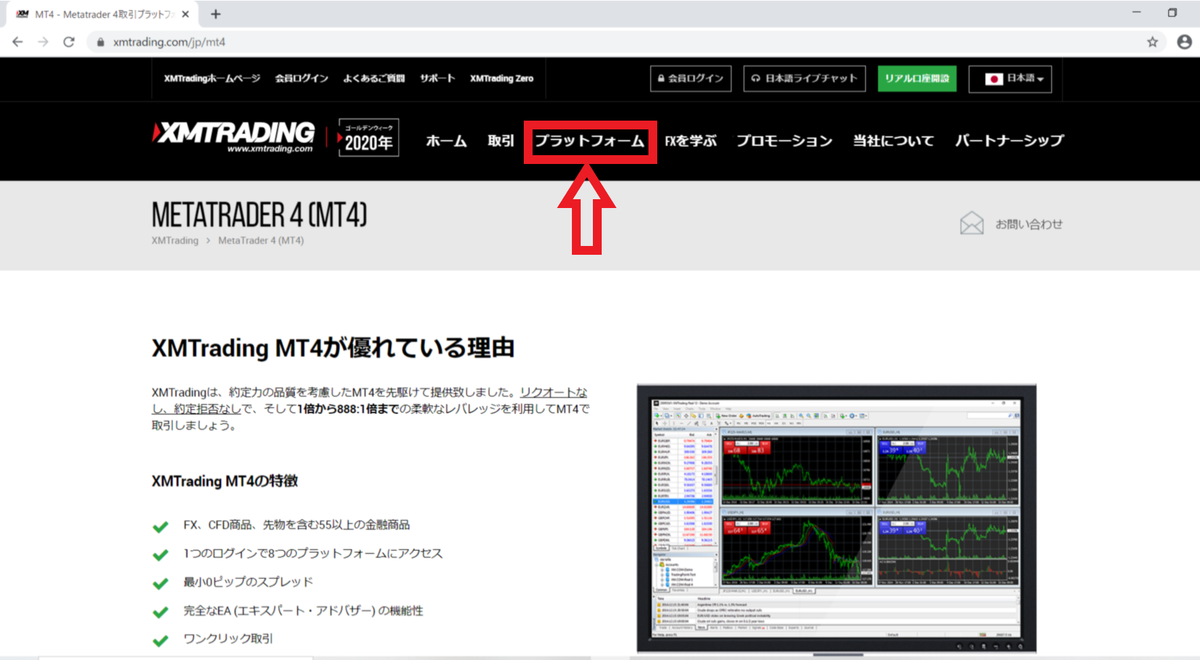Restore the browser window size button

pyautogui.click(x=1172, y=13)
